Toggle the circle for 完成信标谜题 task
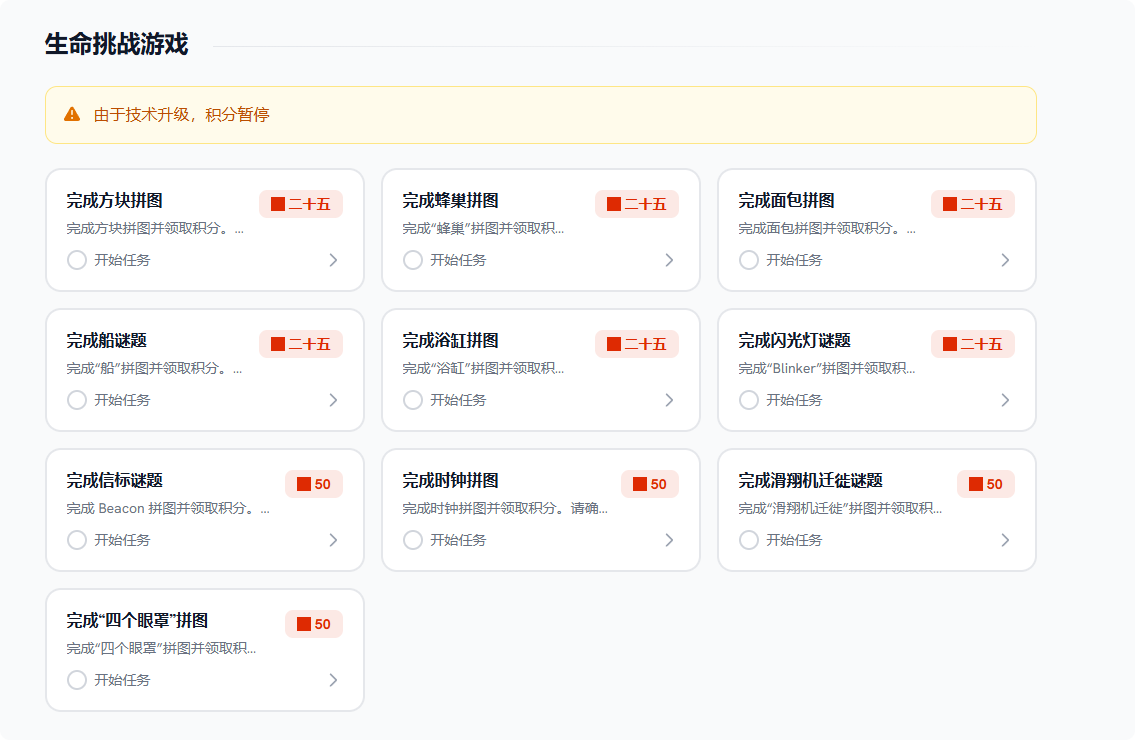1135x740 pixels. (77, 540)
